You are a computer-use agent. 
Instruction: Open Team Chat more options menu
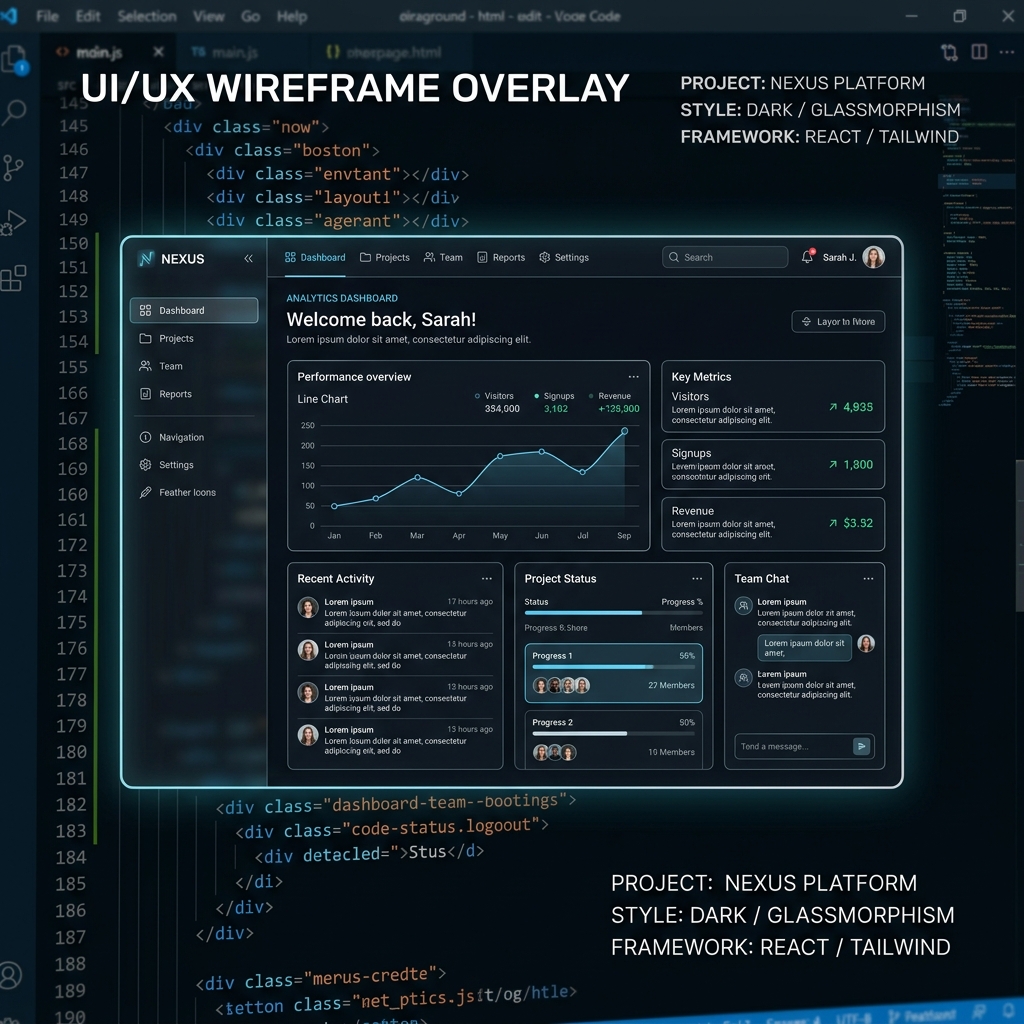868,579
